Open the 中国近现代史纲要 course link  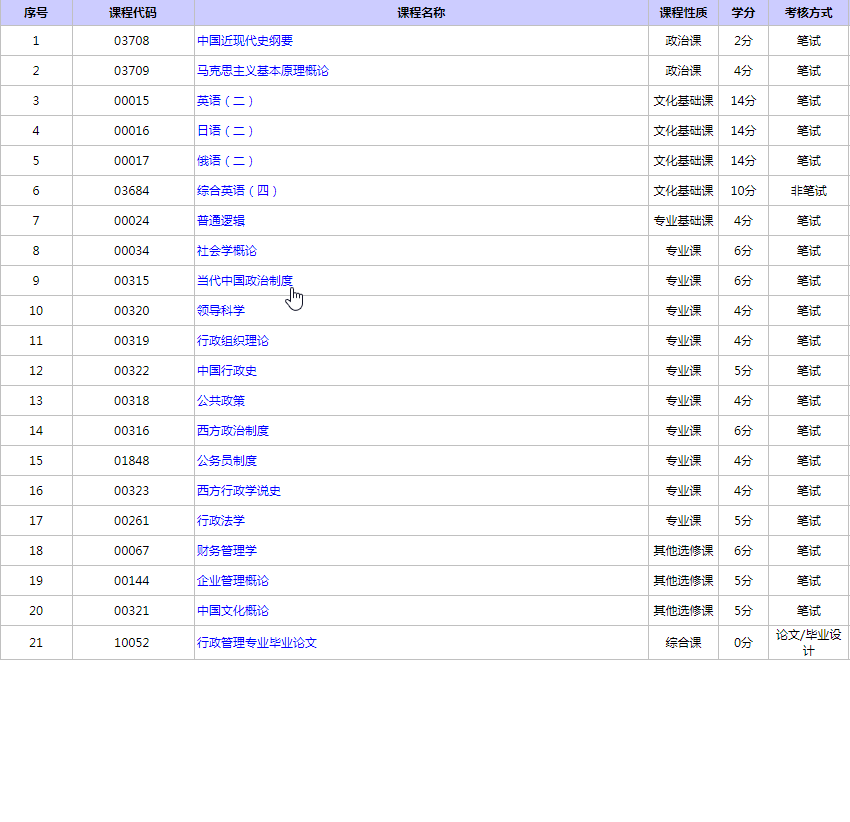(x=244, y=41)
